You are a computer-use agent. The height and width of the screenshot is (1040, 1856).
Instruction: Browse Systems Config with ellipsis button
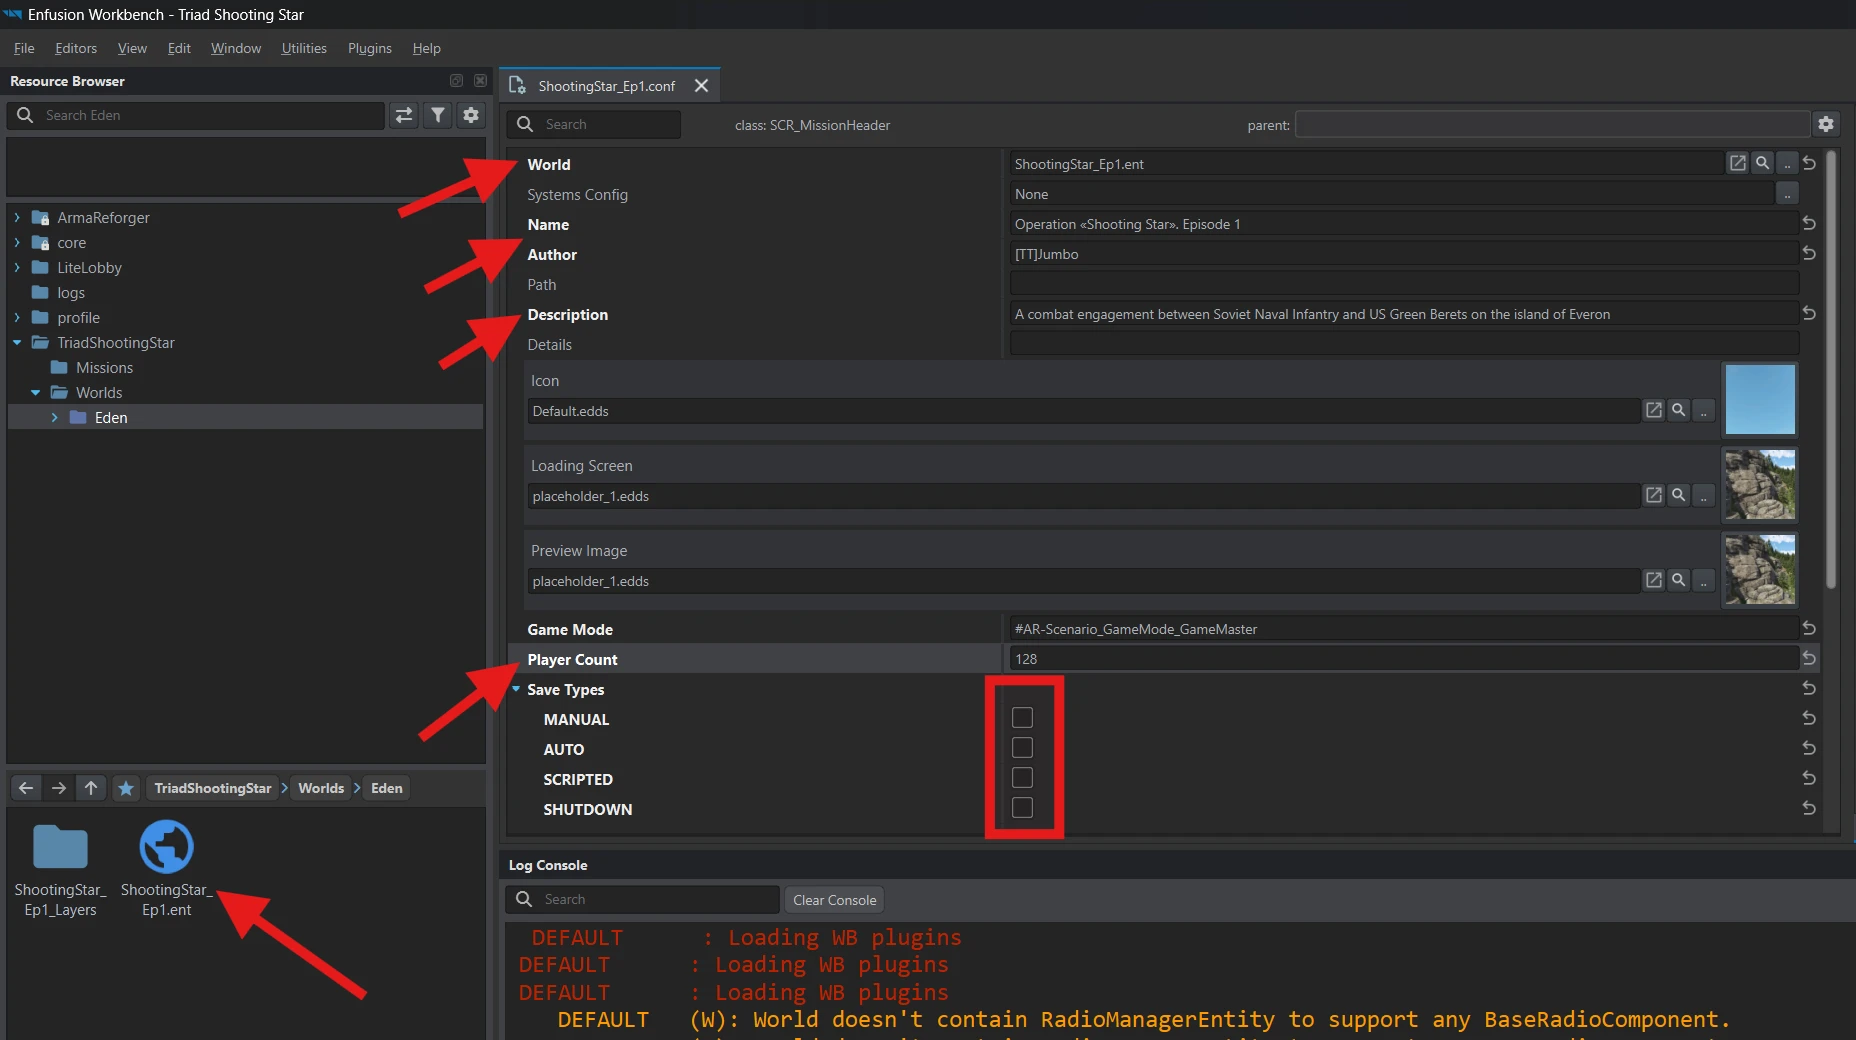tap(1787, 194)
